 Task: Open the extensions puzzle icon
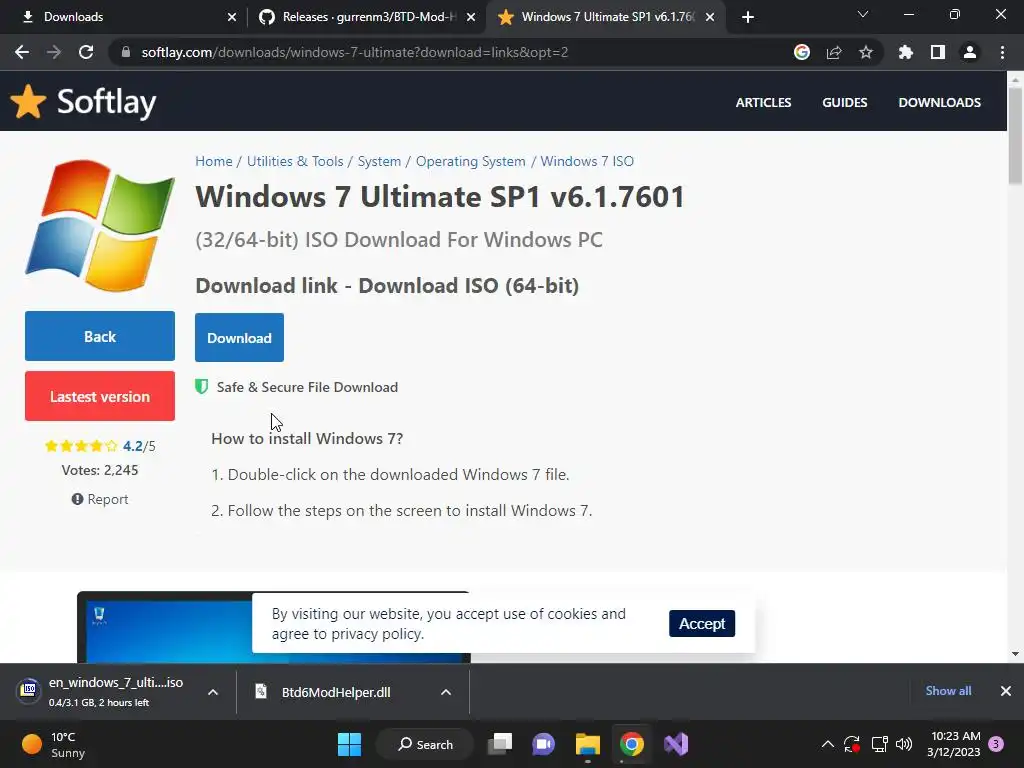click(x=906, y=52)
